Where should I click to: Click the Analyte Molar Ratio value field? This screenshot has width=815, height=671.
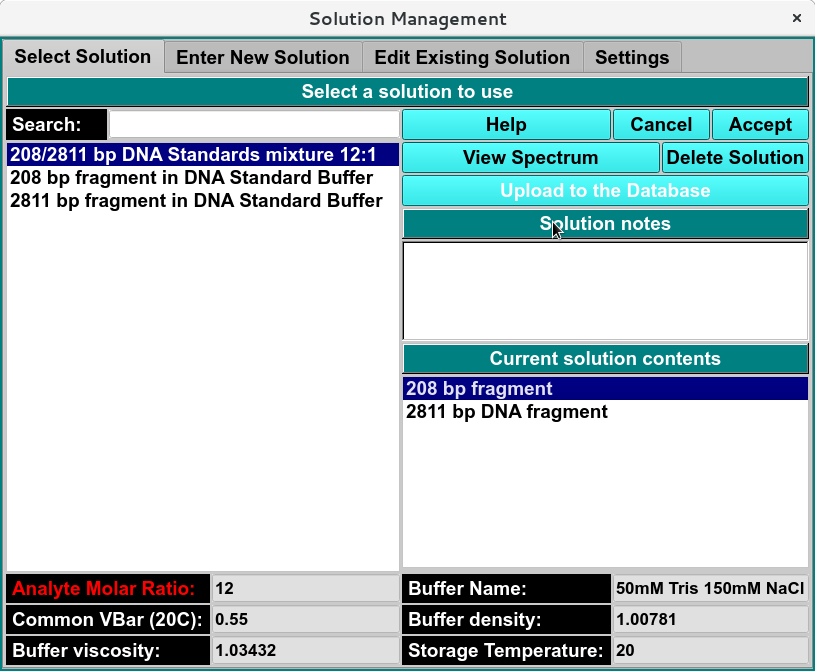[x=305, y=589]
